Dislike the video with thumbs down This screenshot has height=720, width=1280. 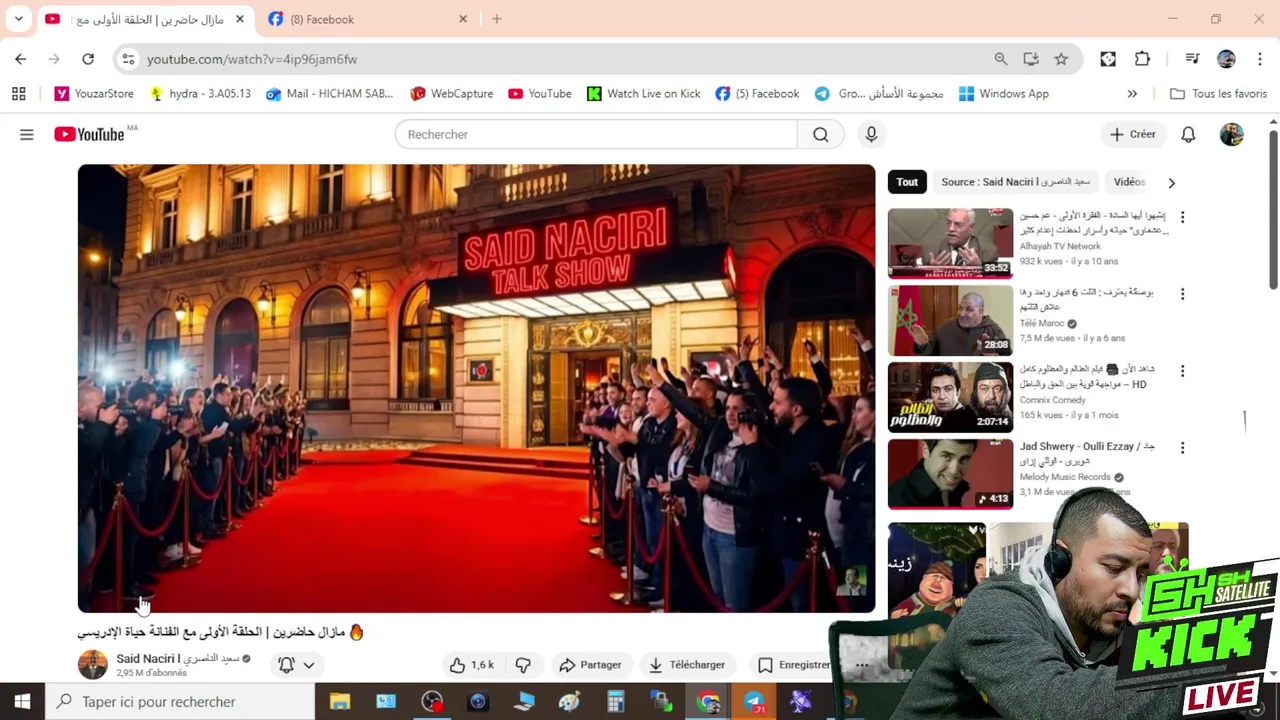[523, 665]
